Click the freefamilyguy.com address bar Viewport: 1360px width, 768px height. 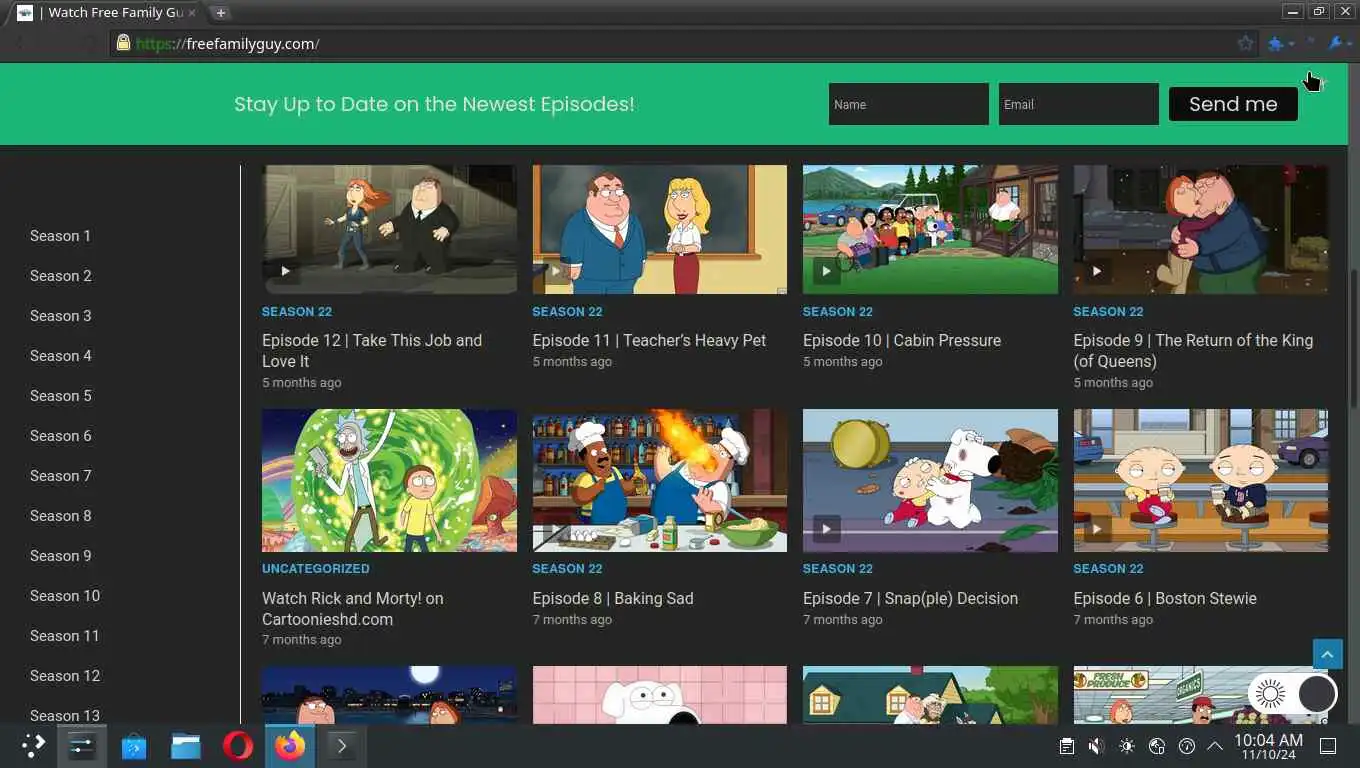tap(680, 43)
